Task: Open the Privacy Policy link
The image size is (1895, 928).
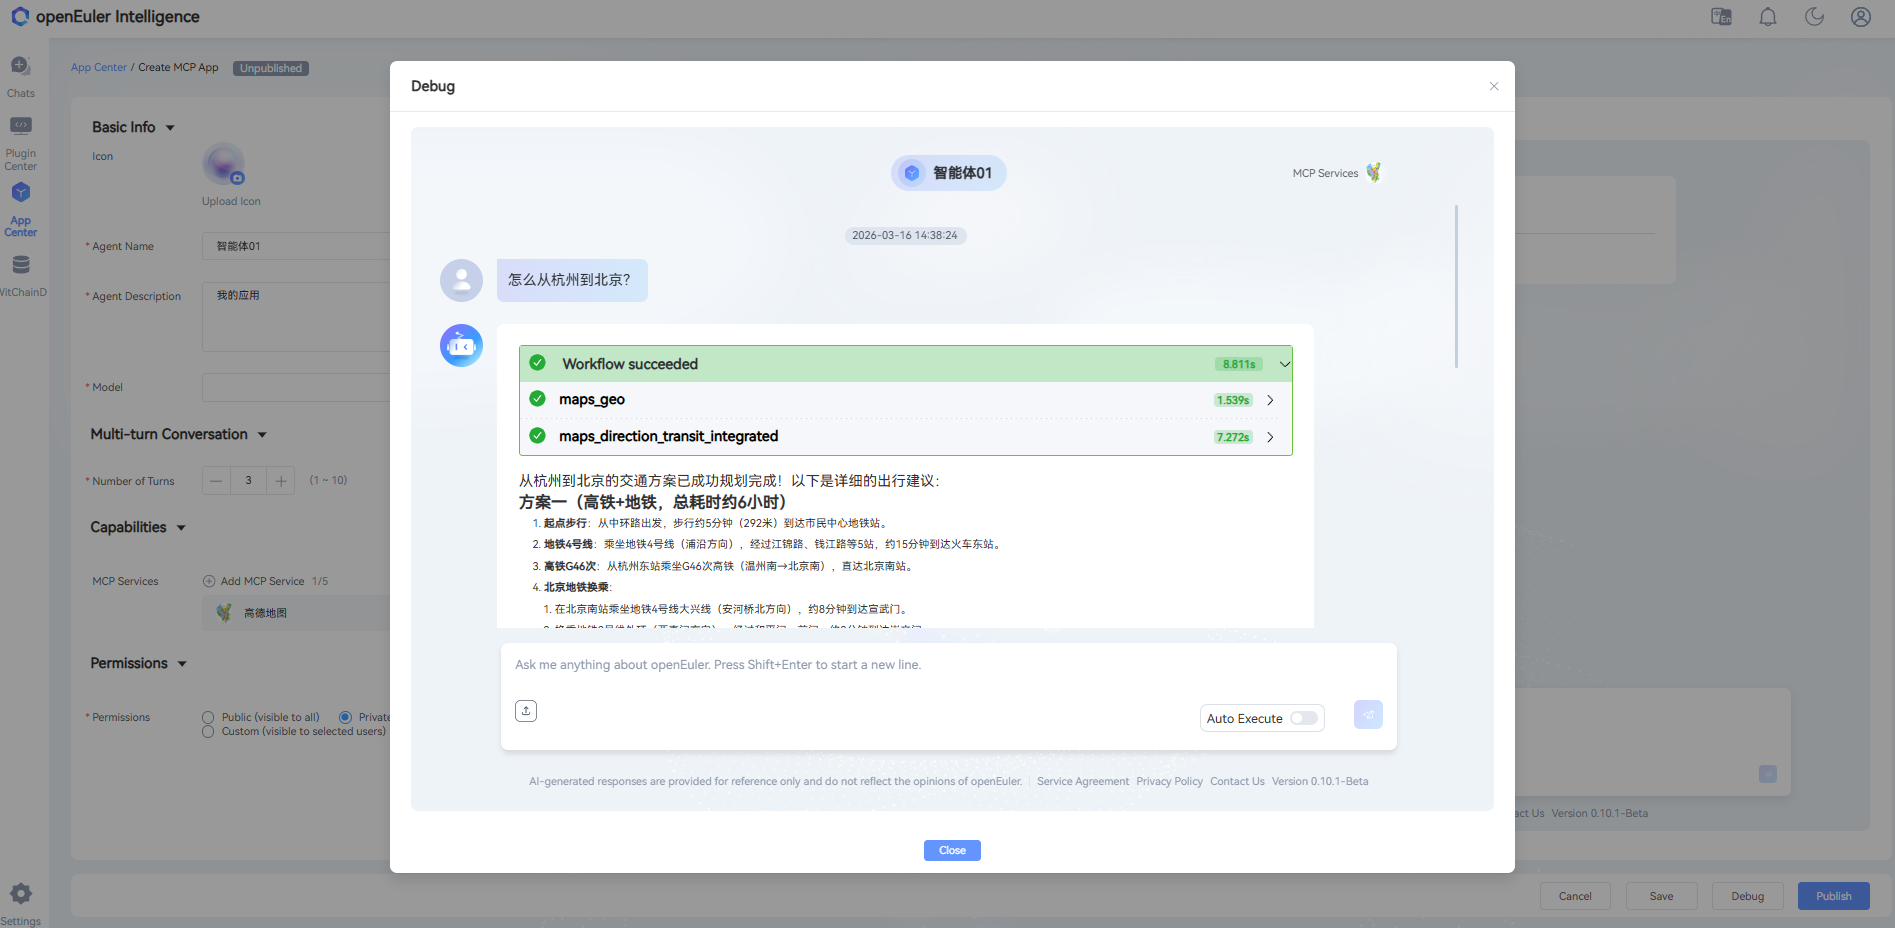Action: (1170, 781)
